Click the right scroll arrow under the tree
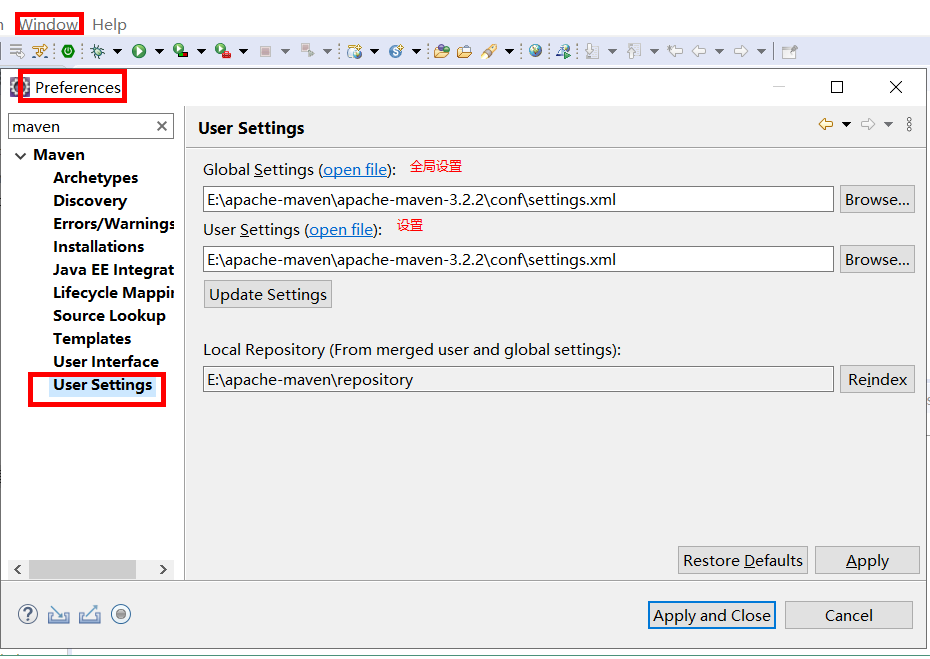Screen dimensions: 930x659 (163, 569)
